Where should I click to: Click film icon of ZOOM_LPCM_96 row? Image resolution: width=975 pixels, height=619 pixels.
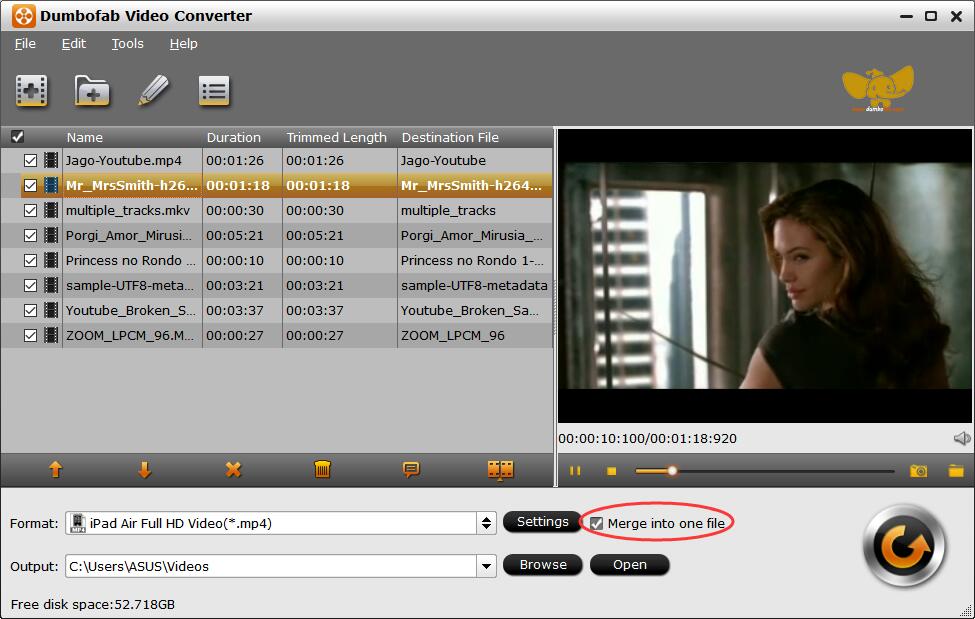point(51,335)
